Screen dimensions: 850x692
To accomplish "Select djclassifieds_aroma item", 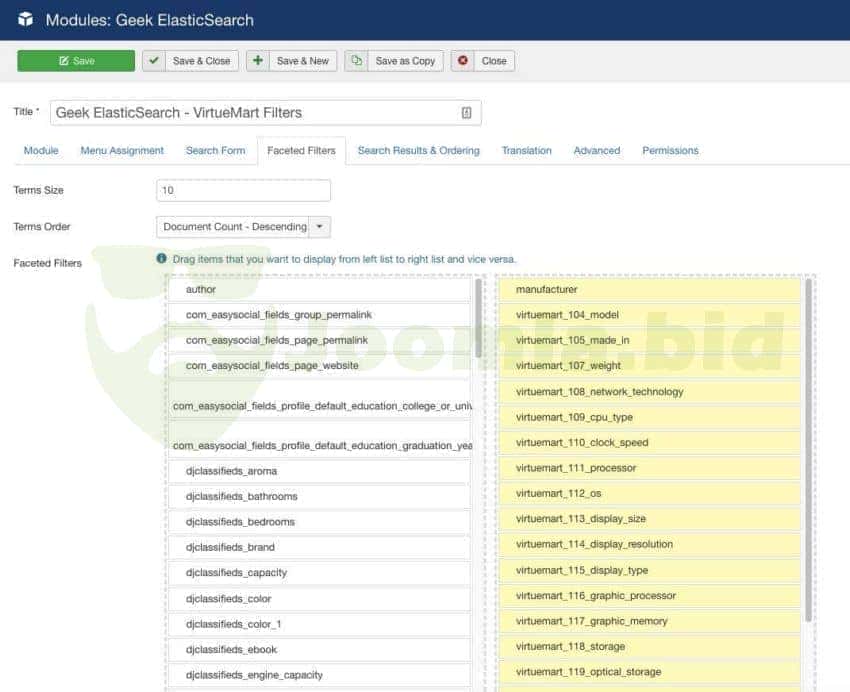I will pos(319,471).
